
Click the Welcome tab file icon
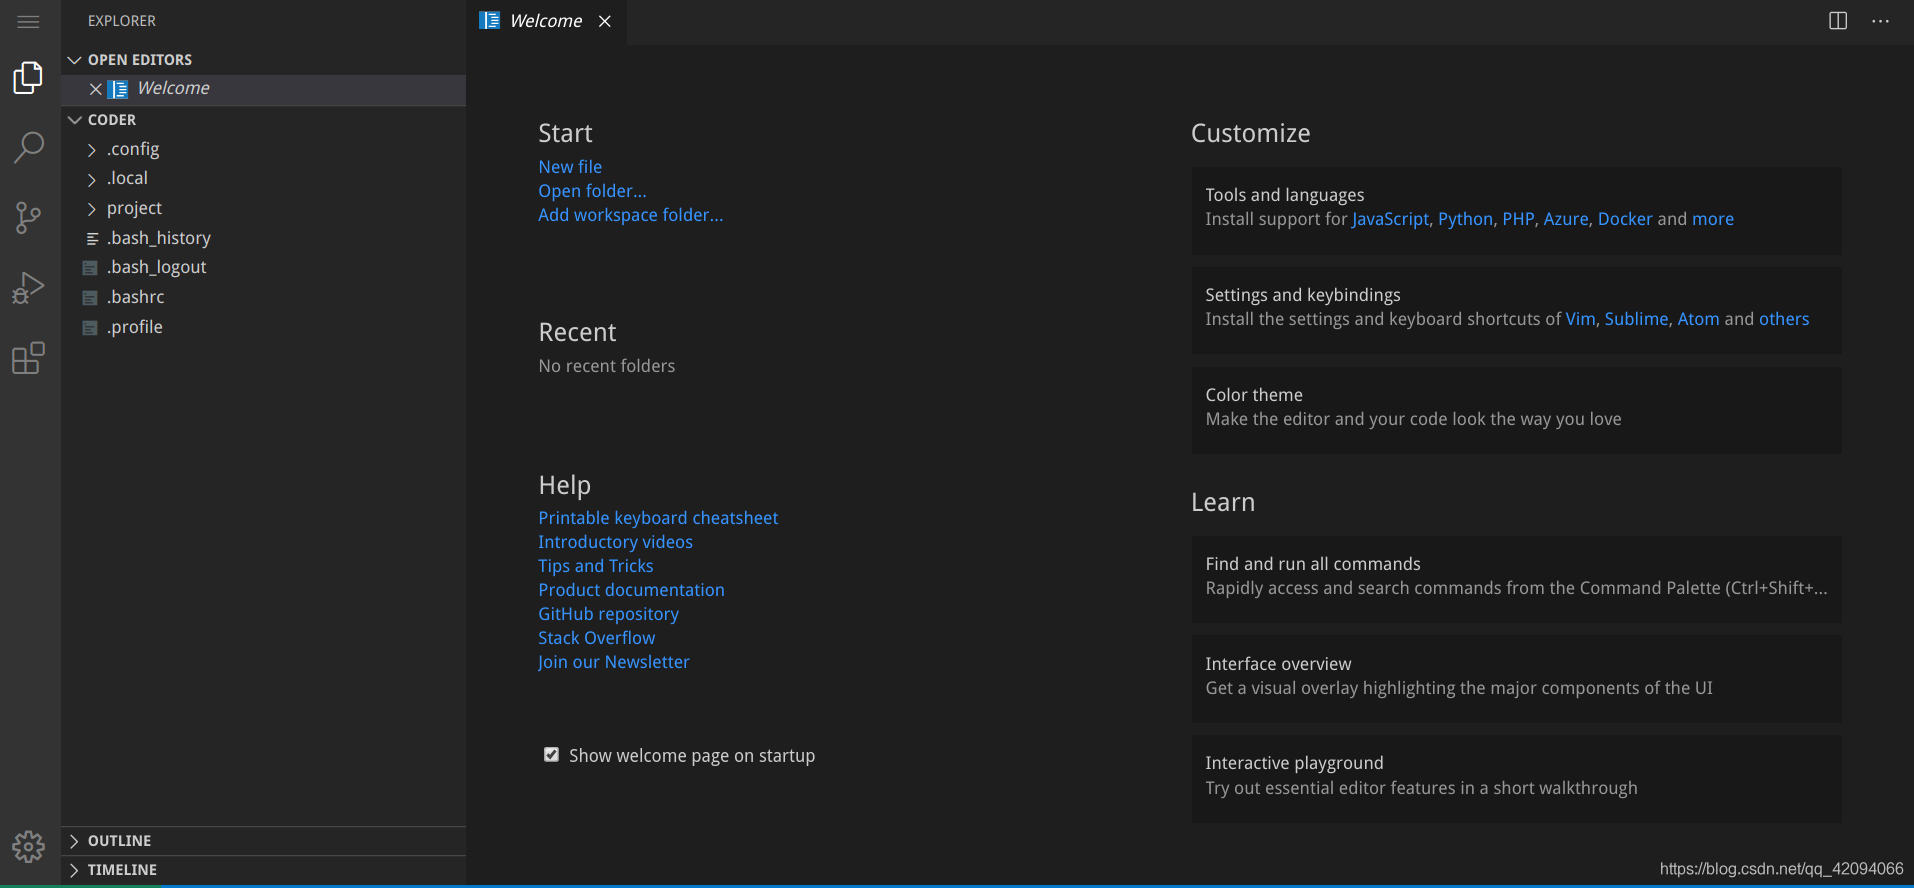tap(490, 21)
